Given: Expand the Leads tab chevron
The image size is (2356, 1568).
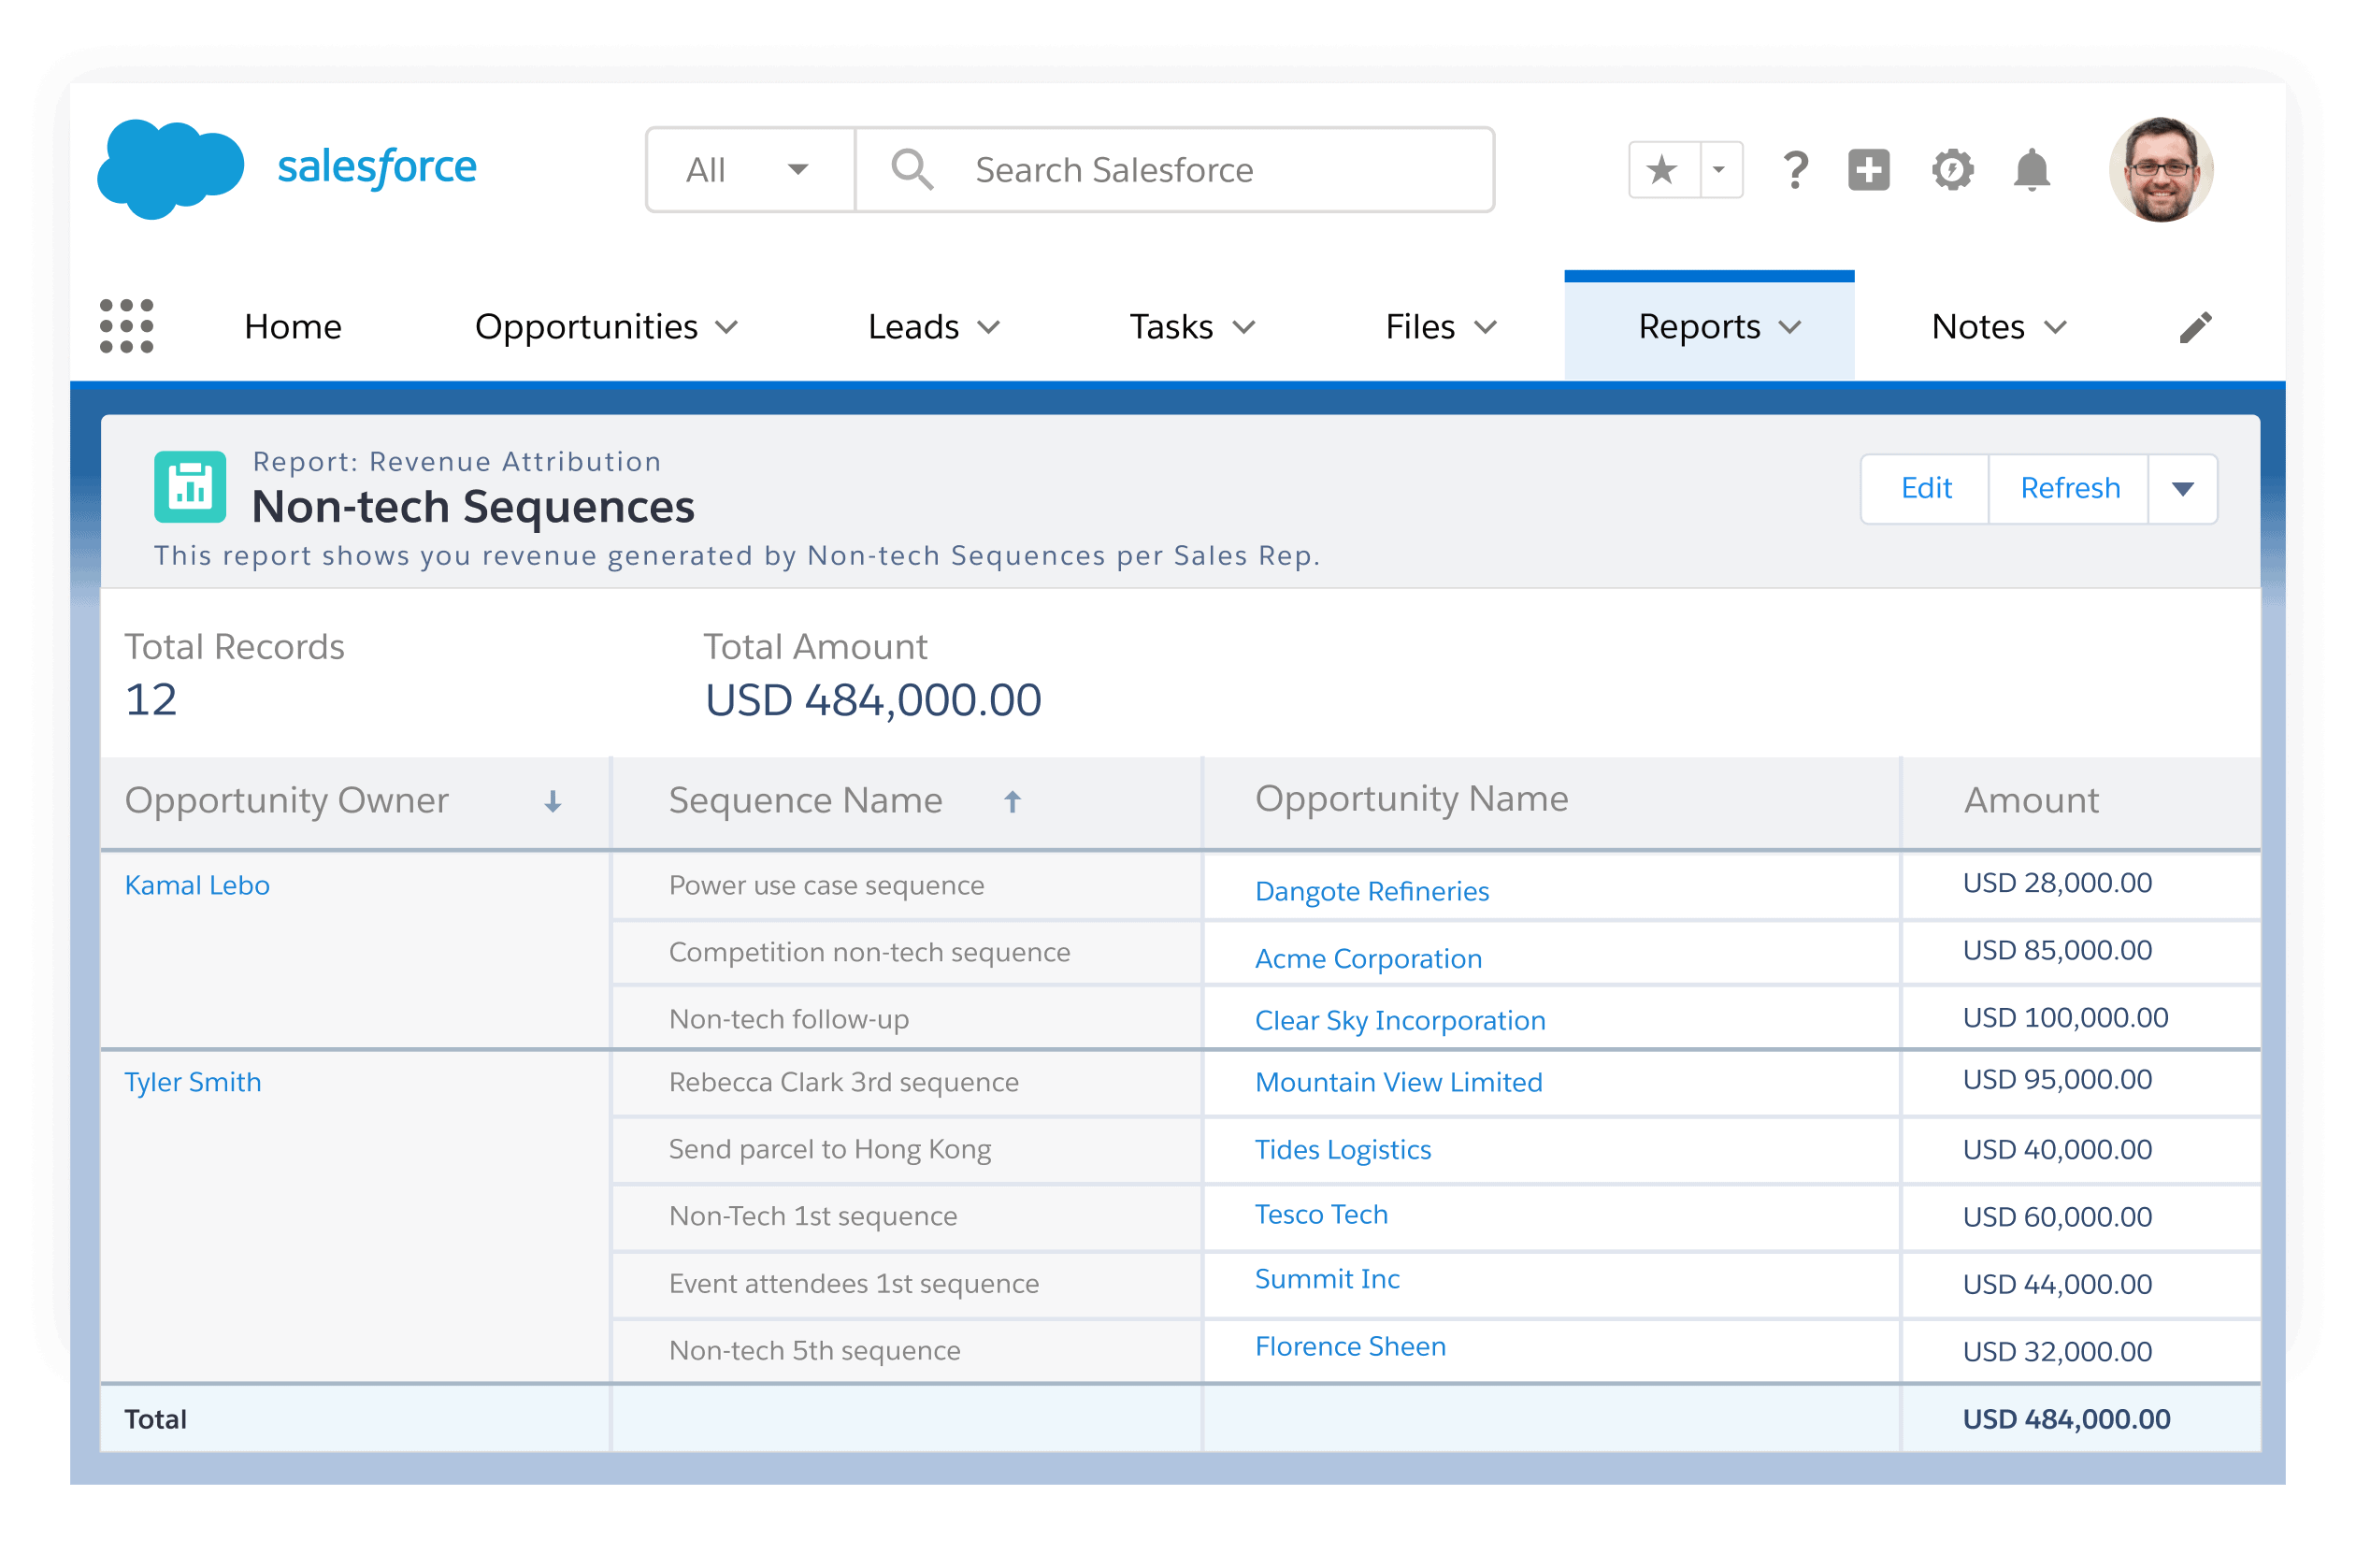Looking at the screenshot, I should (988, 327).
